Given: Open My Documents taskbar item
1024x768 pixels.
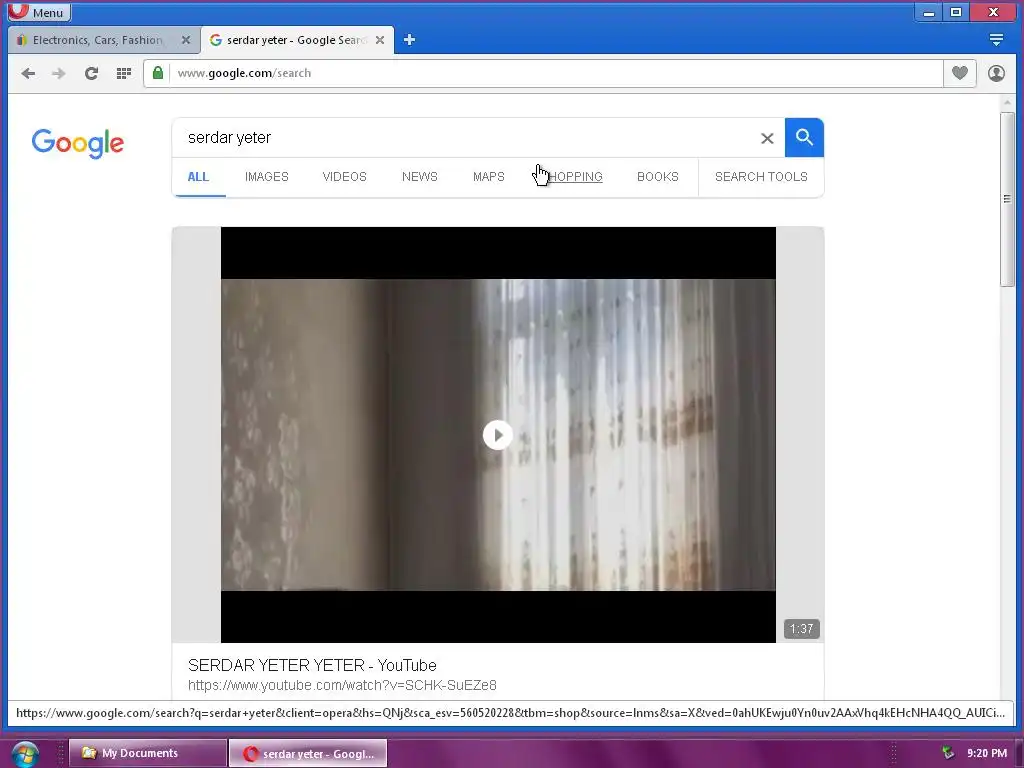Looking at the screenshot, I should point(148,753).
